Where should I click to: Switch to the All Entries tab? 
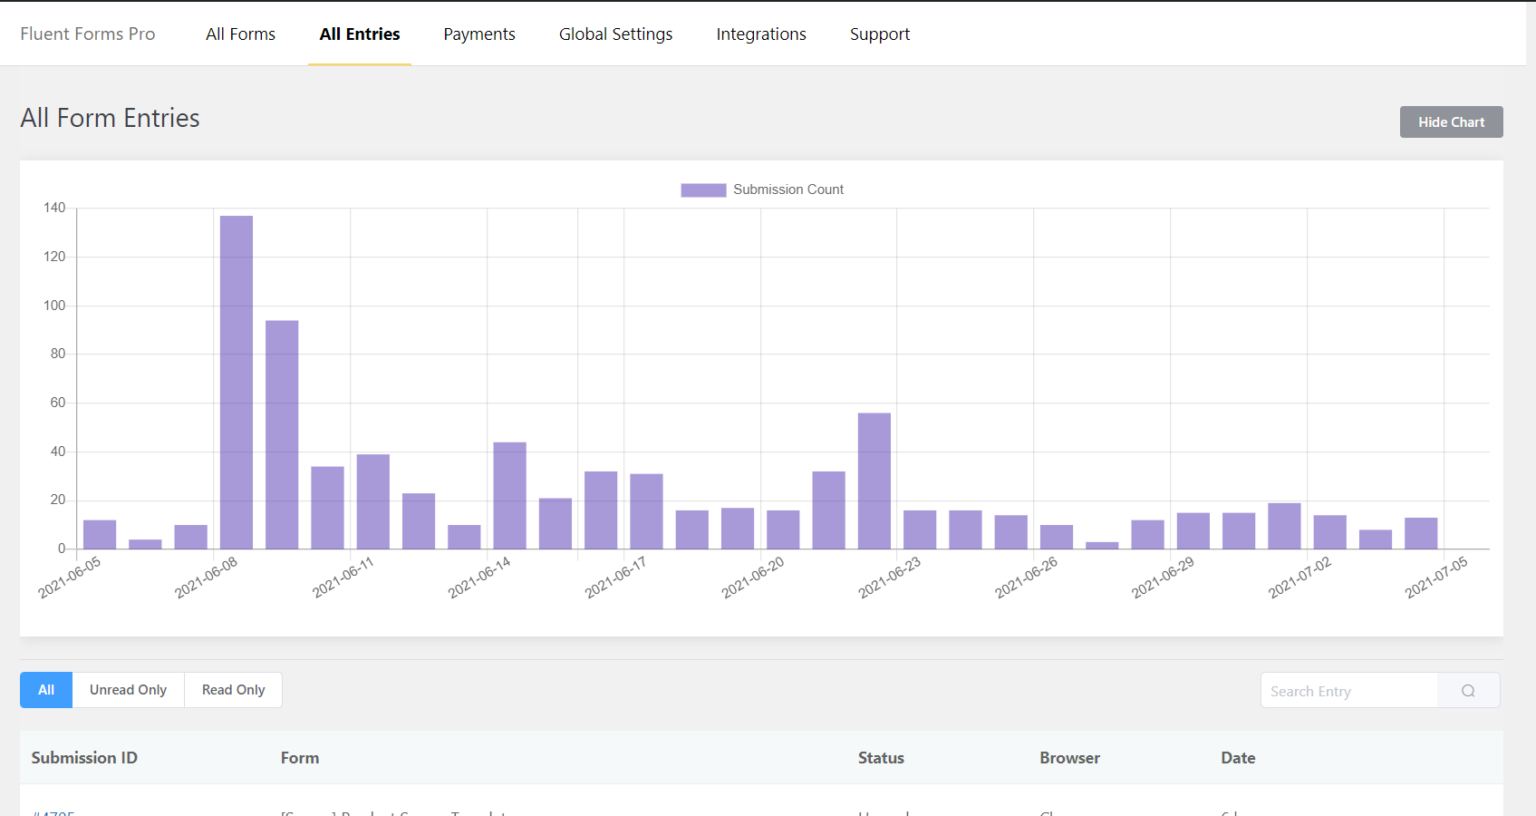(x=359, y=34)
